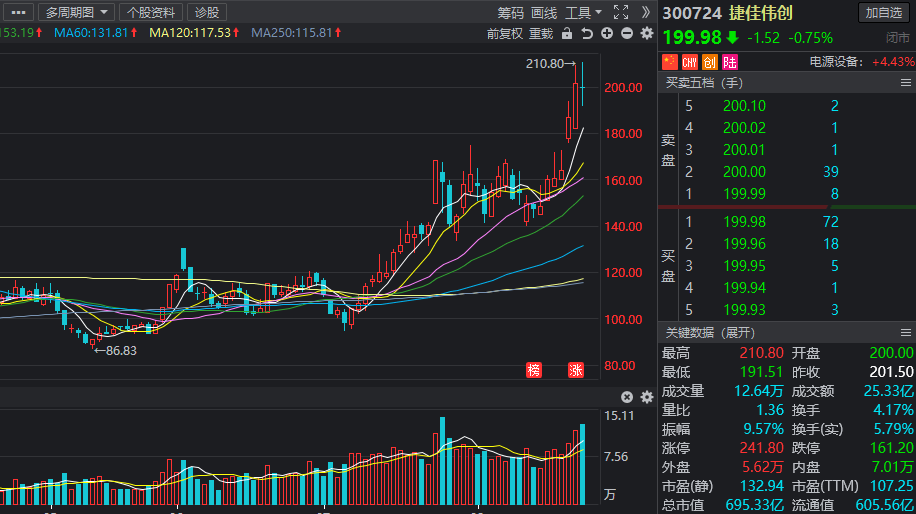Screen dimensions: 916x514
Task: Click the 市盈(静) 132.94 value
Action: tap(761, 486)
